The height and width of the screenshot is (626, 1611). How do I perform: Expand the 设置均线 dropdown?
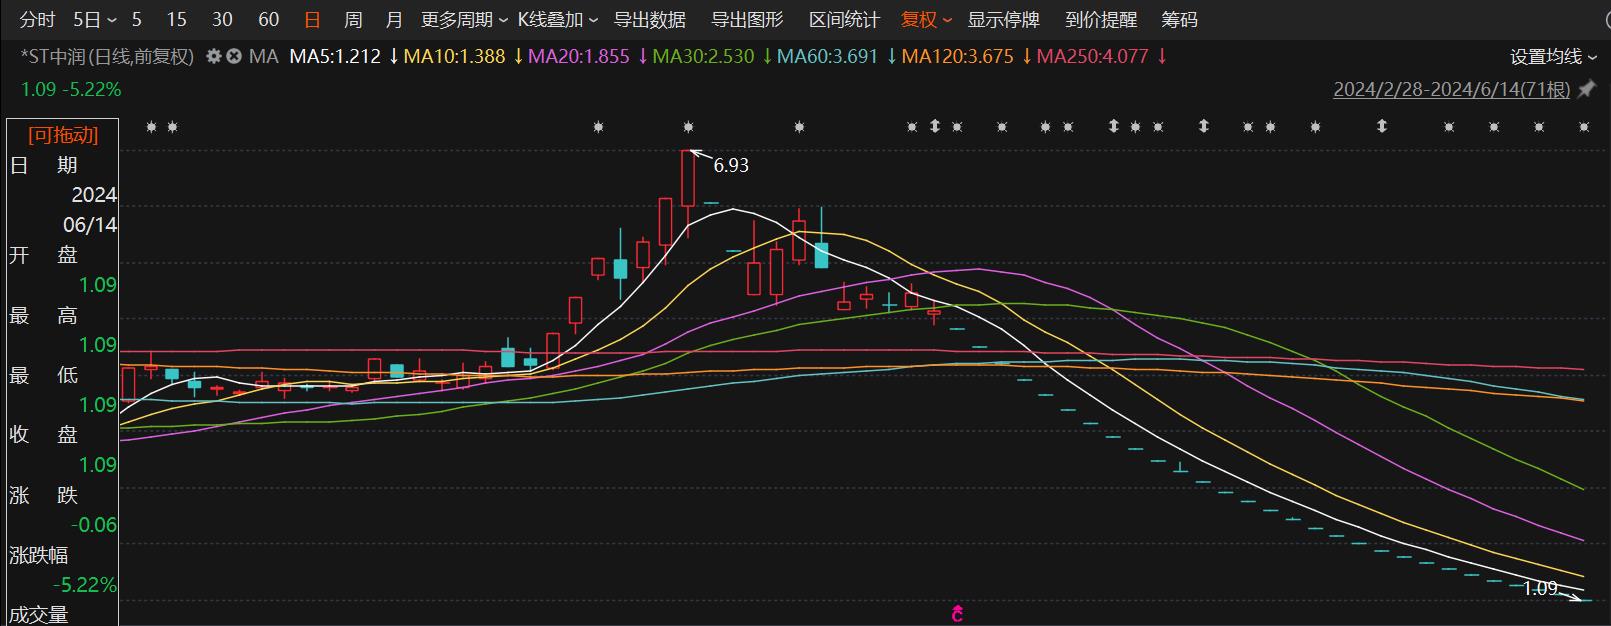point(1553,57)
